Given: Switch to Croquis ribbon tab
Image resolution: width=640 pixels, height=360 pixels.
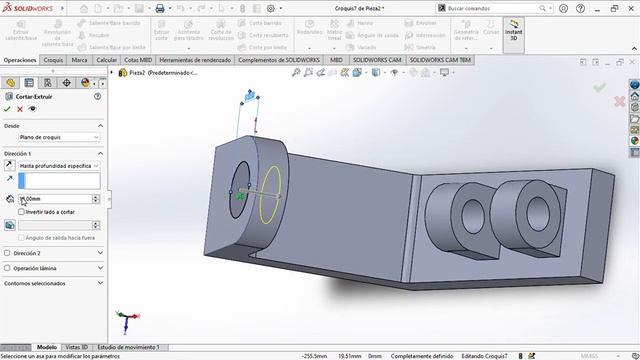Looking at the screenshot, I should pos(53,60).
